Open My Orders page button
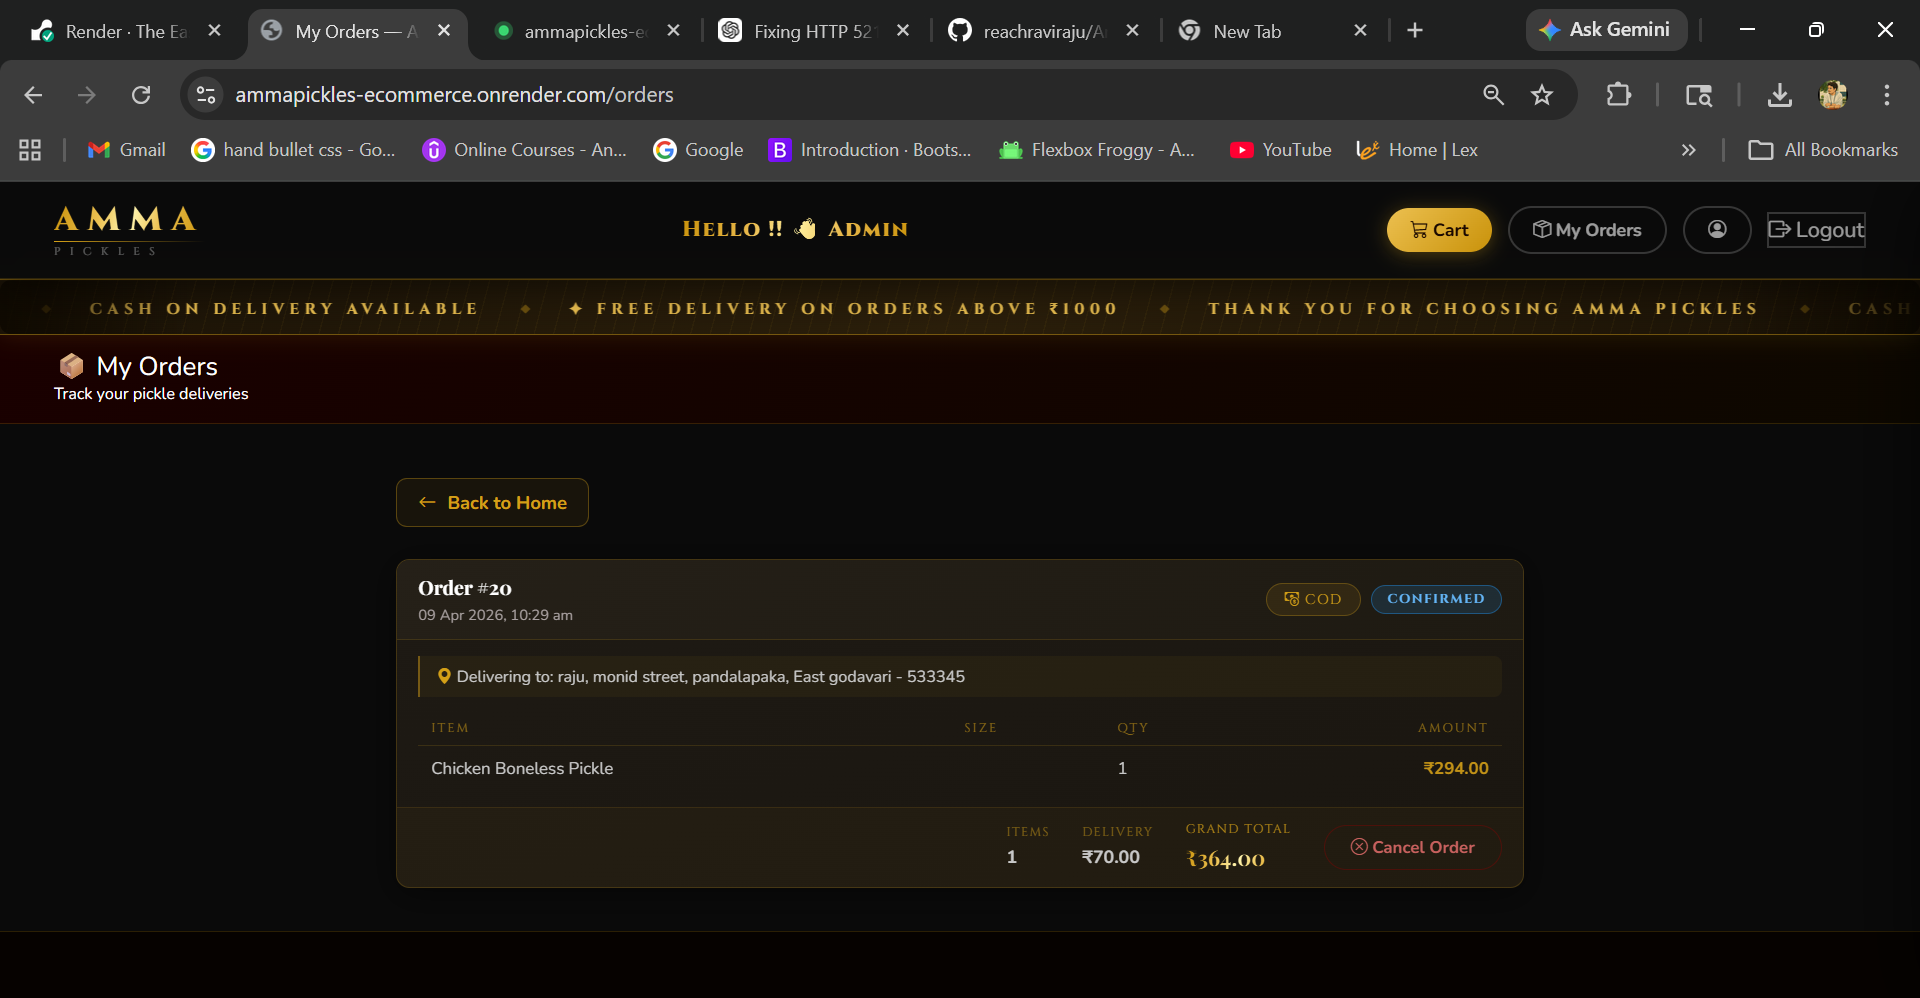The width and height of the screenshot is (1920, 998). coord(1586,230)
